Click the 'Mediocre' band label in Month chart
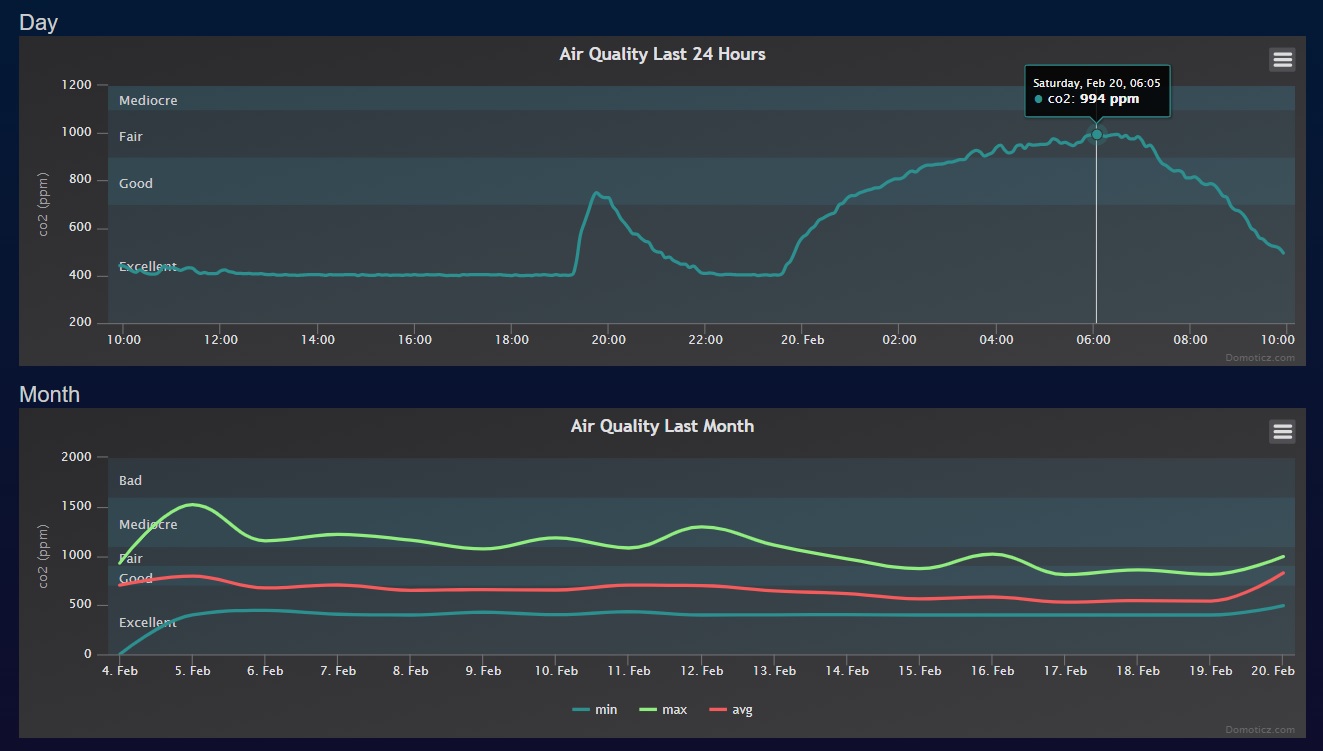 pos(148,524)
